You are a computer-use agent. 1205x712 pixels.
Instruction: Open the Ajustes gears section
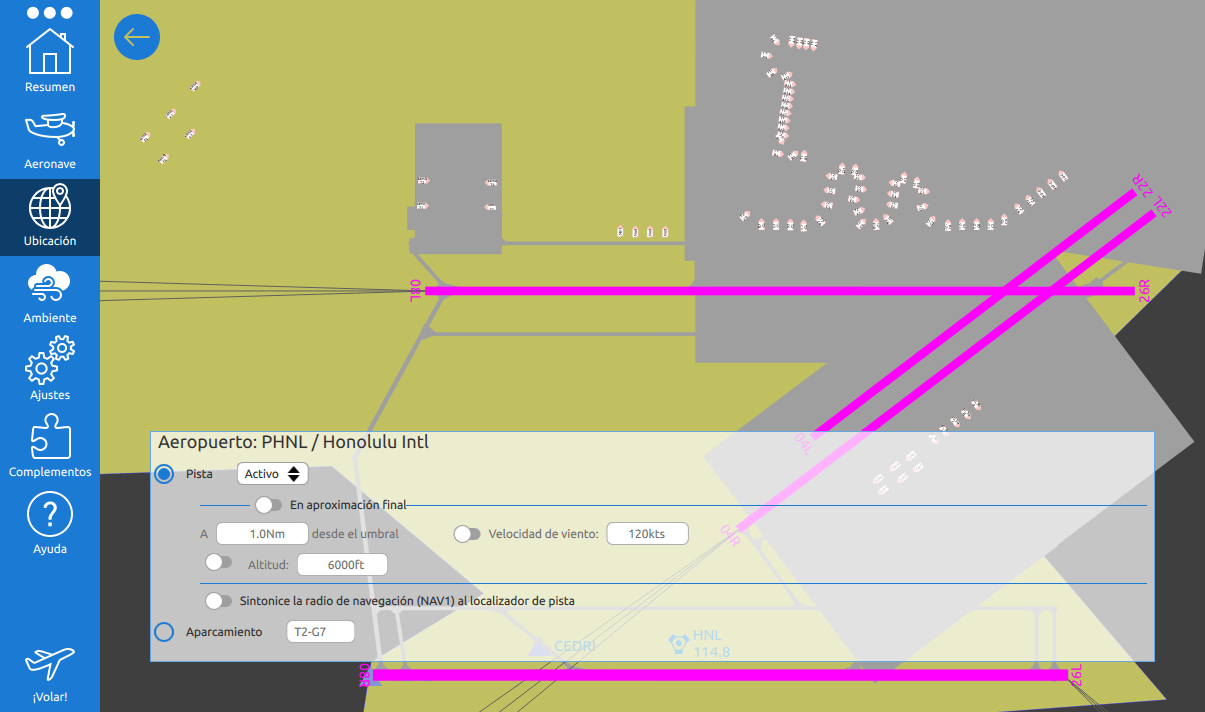click(x=50, y=371)
